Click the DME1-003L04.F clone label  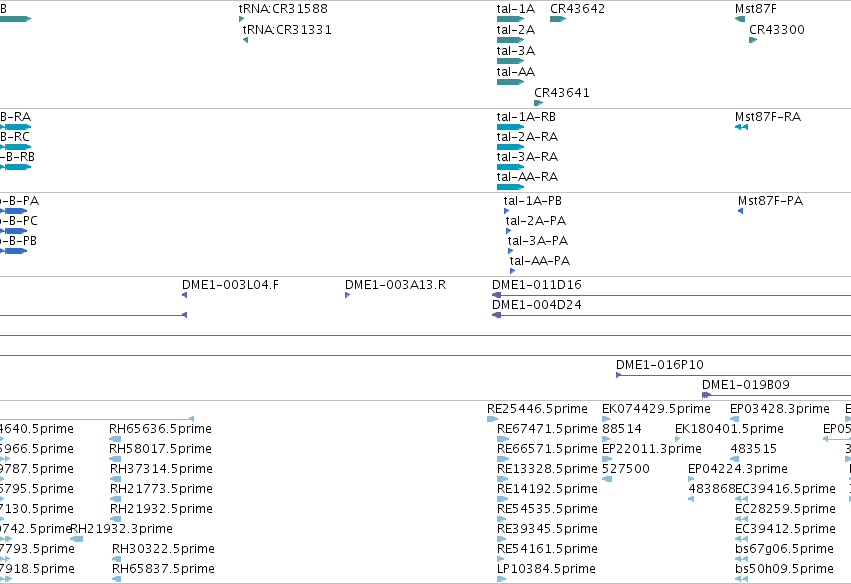coord(230,285)
